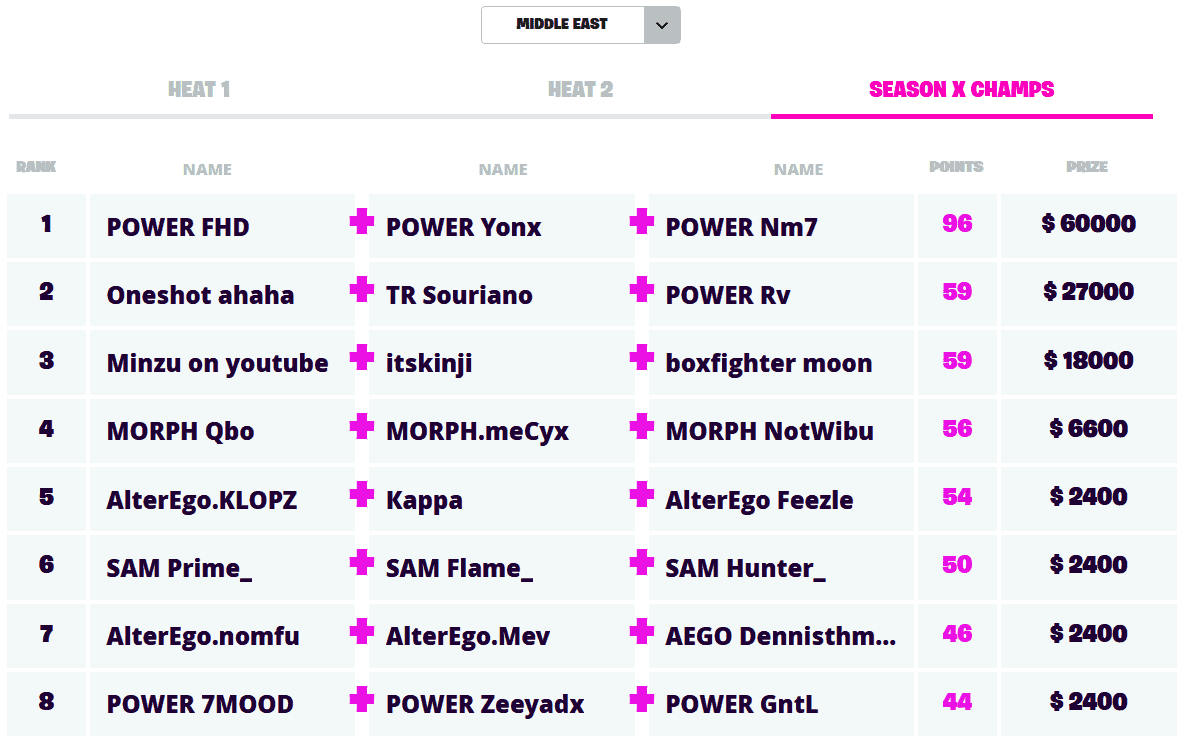The image size is (1189, 740).
Task: Click the plus icon after POWER FHD
Action: [x=362, y=221]
